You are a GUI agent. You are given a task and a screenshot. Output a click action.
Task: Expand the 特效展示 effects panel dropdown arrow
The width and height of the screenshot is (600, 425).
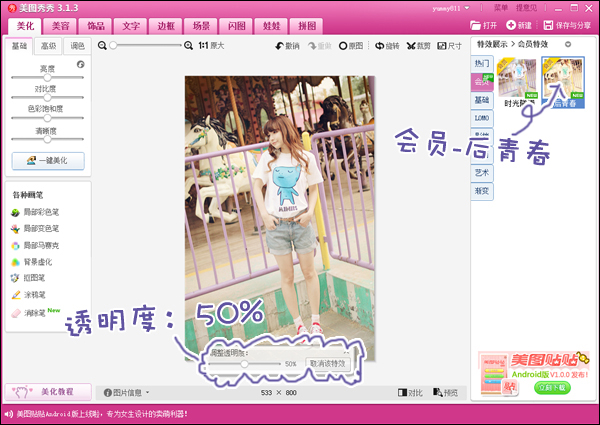[568, 44]
